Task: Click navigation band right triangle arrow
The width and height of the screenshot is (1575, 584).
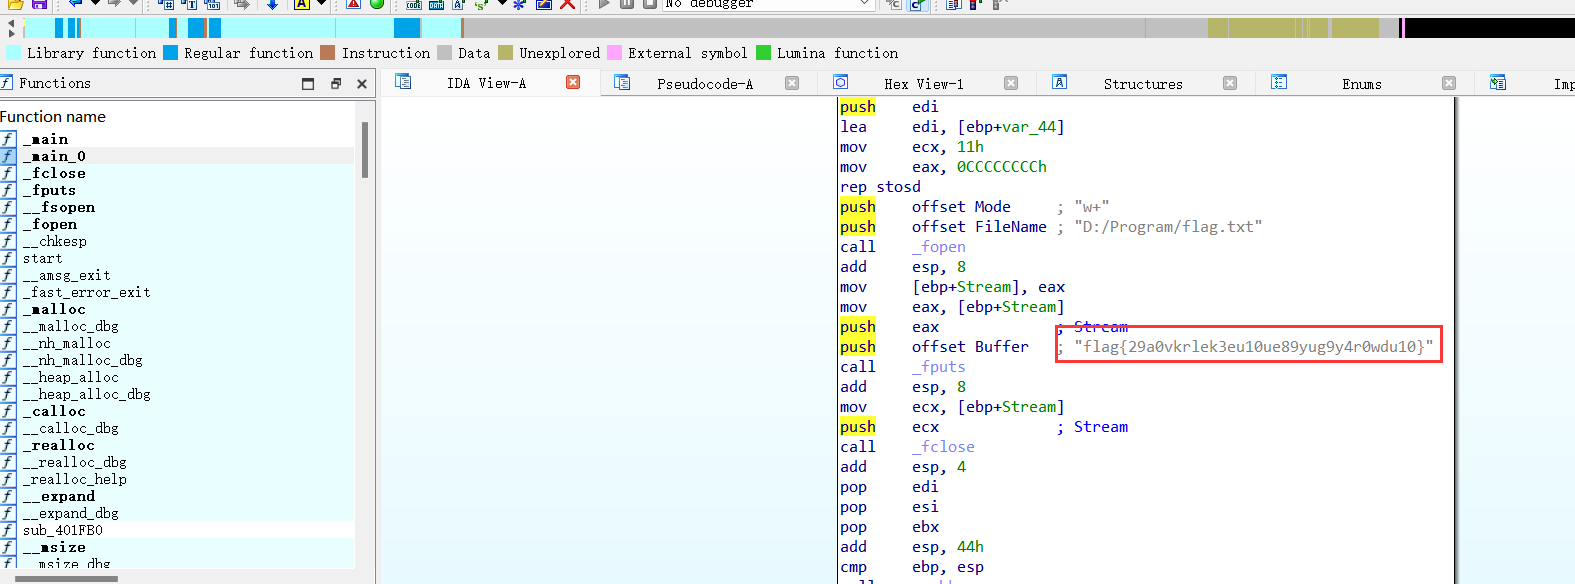Action: pyautogui.click(x=11, y=33)
